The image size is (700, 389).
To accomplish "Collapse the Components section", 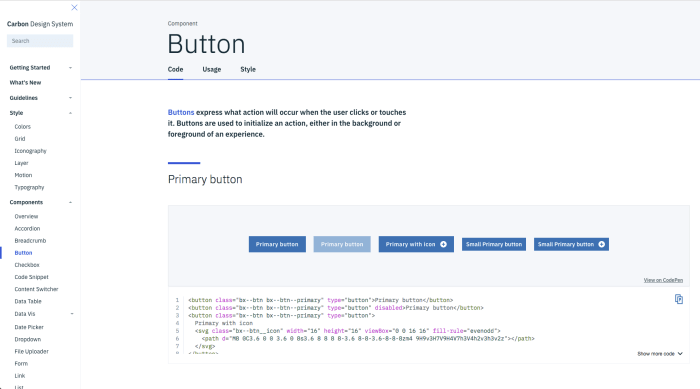I will 41,202.
